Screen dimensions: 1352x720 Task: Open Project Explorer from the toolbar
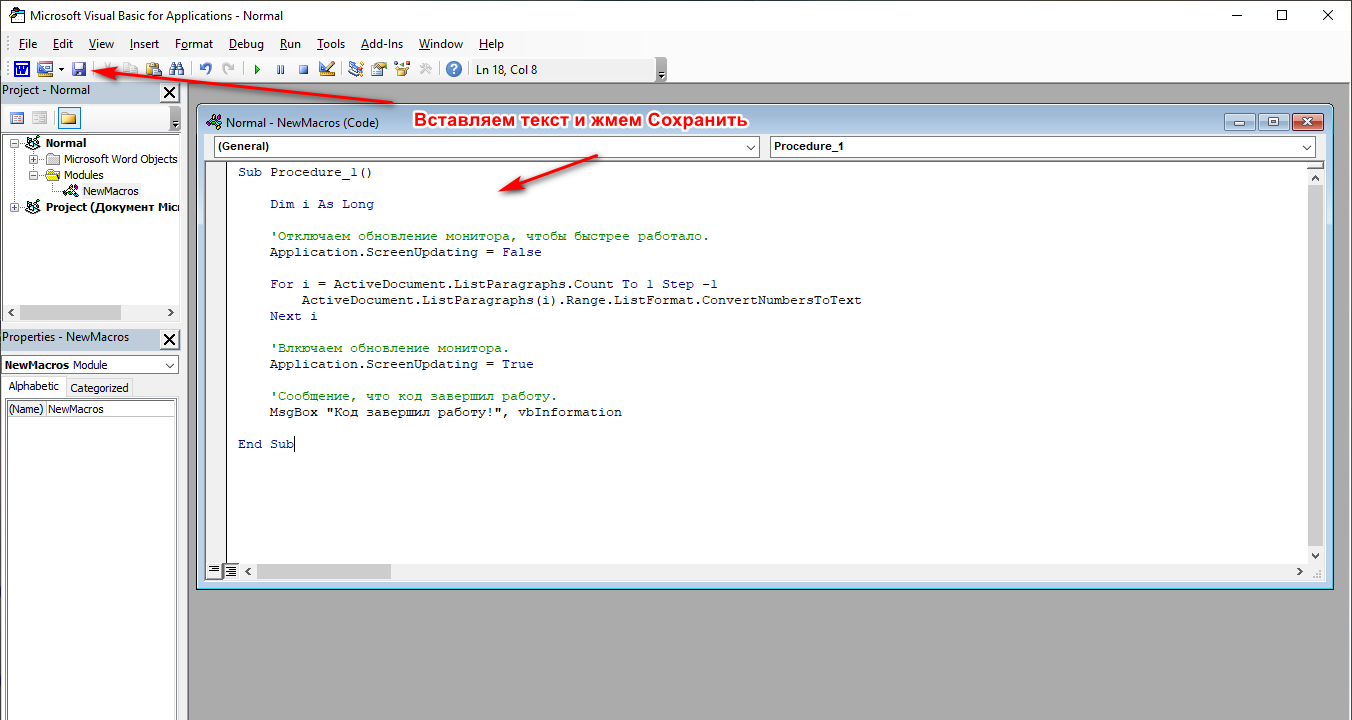coord(356,69)
